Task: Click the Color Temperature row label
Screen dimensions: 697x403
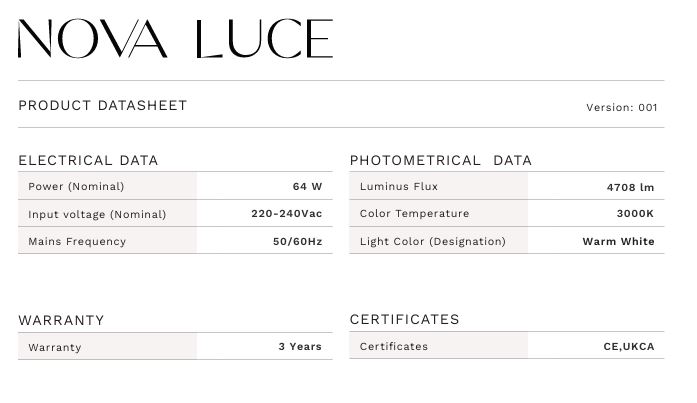Action: (x=414, y=214)
